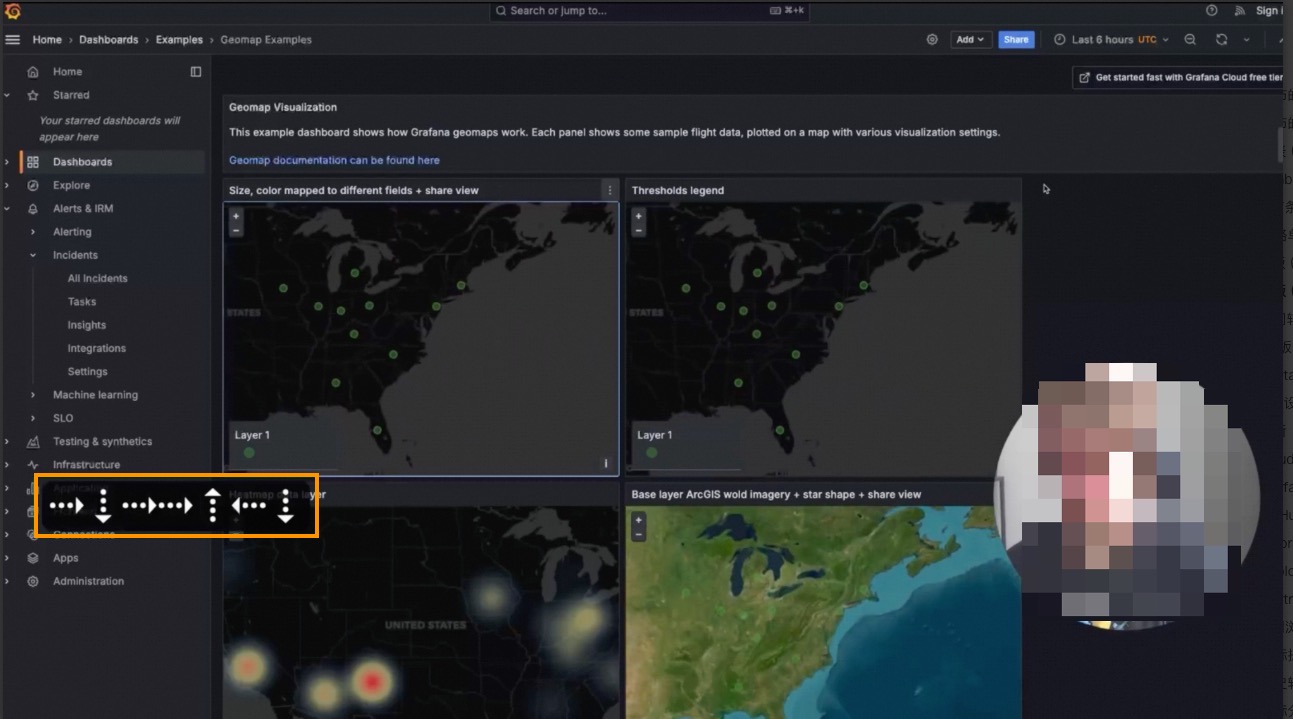Select Insights under Incidents
The height and width of the screenshot is (719, 1293).
pos(87,325)
